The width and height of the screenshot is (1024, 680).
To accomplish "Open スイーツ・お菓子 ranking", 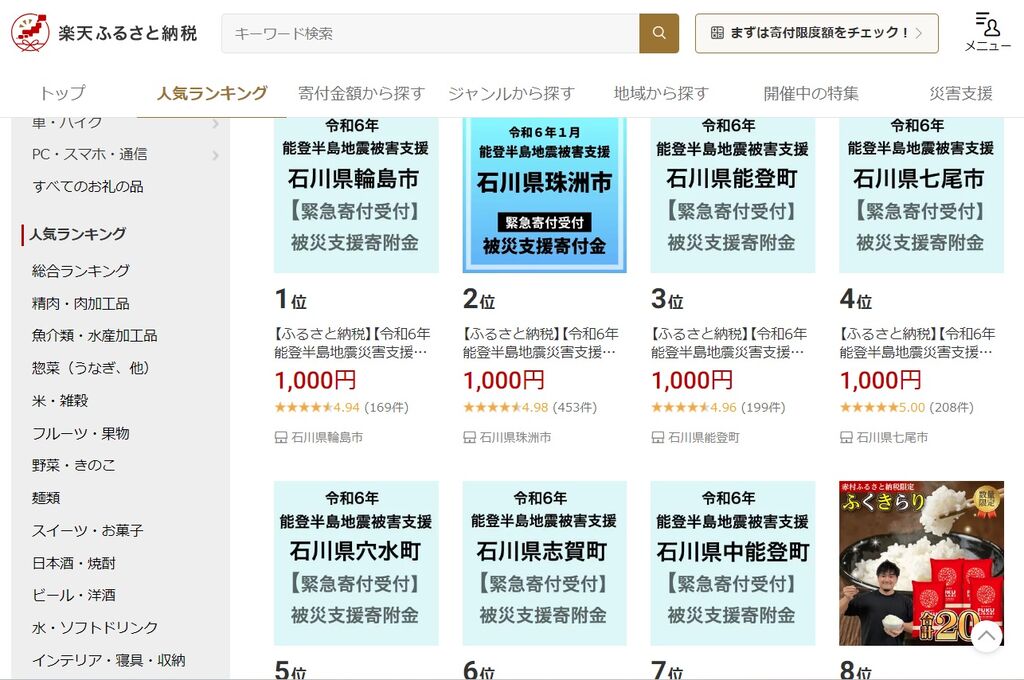I will point(88,530).
